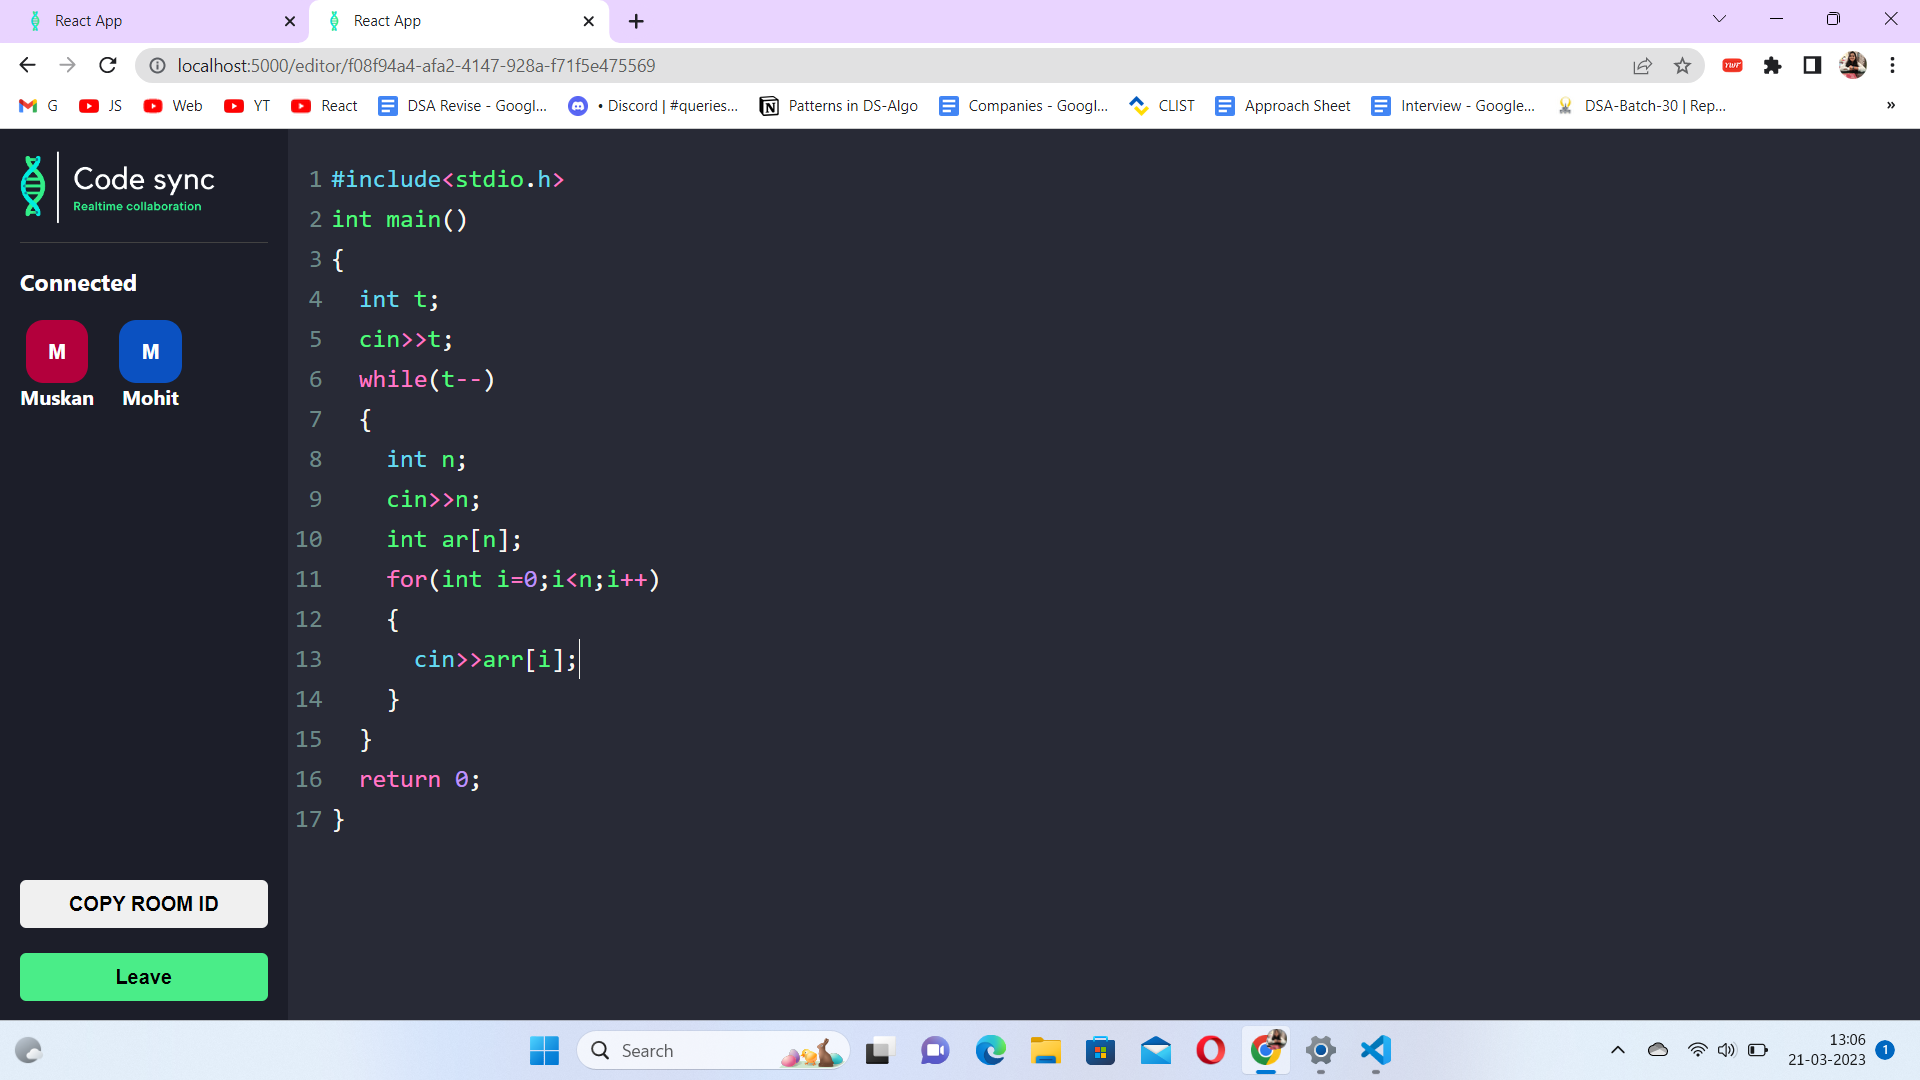Reload the page
Viewport: 1920px width, 1080px height.
(107, 65)
